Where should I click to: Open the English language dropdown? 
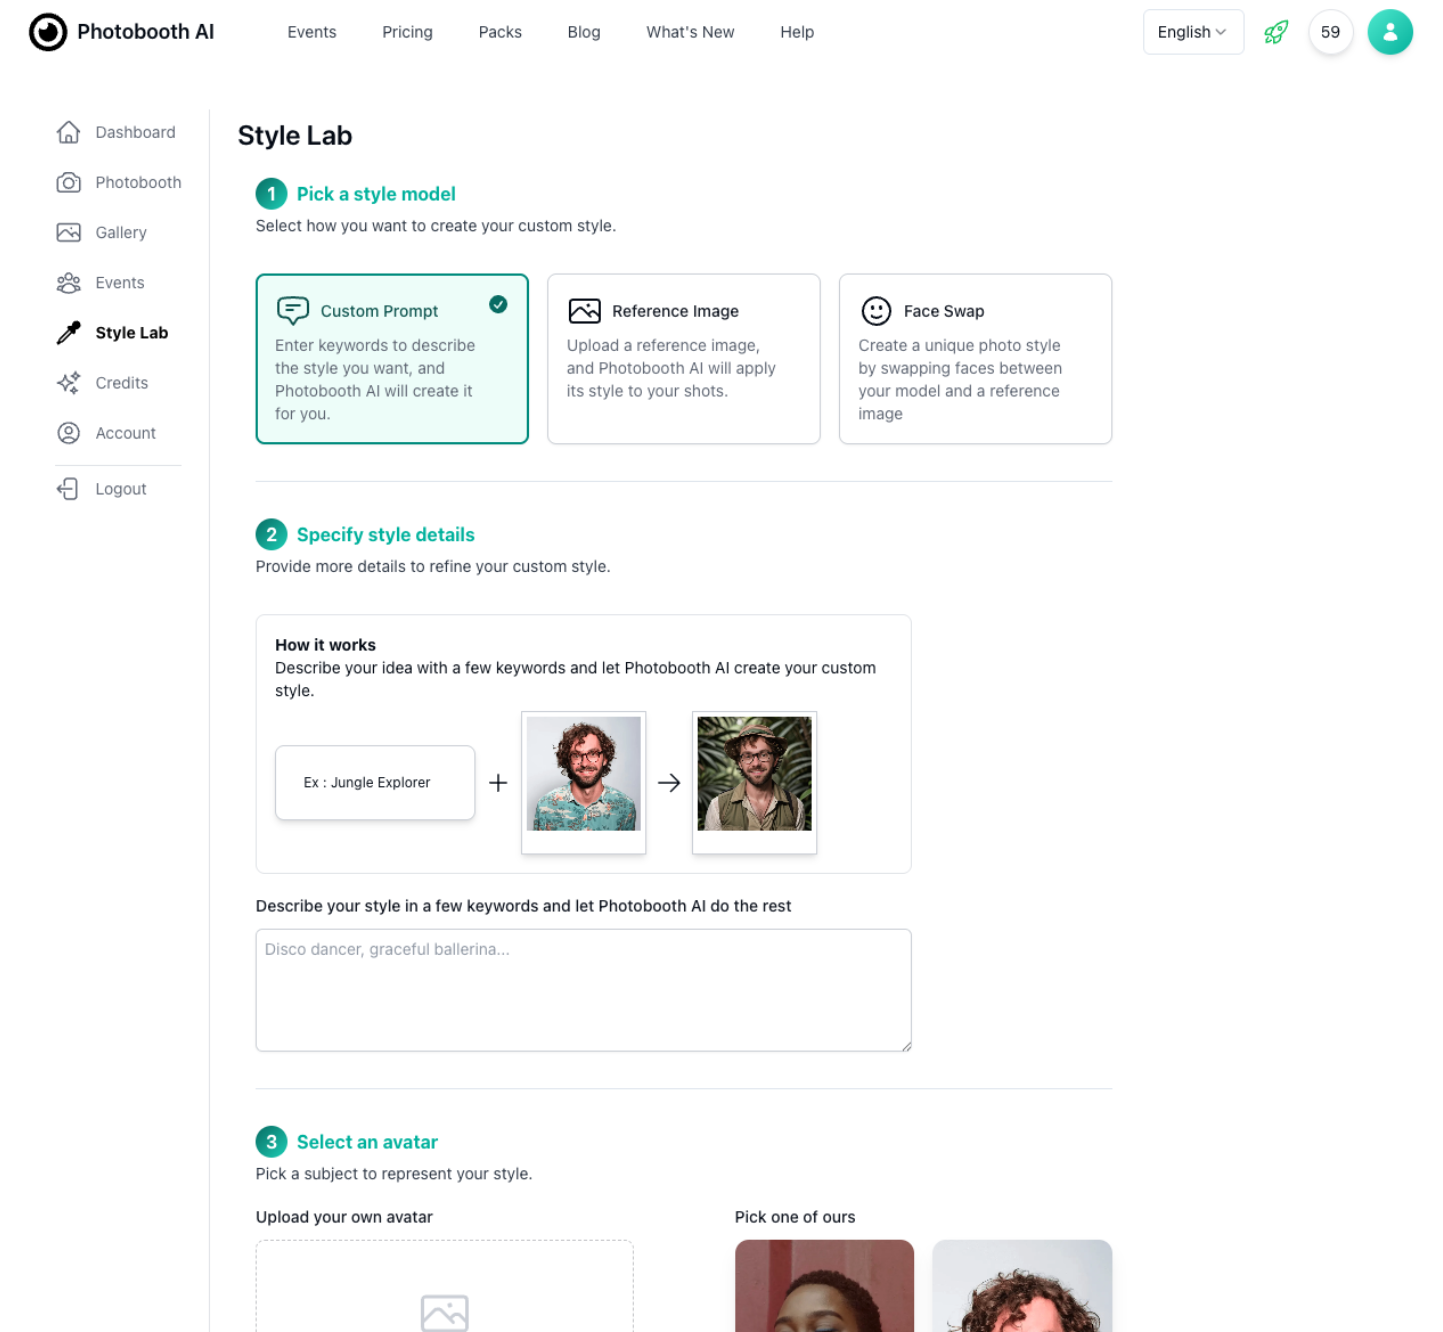click(x=1193, y=32)
